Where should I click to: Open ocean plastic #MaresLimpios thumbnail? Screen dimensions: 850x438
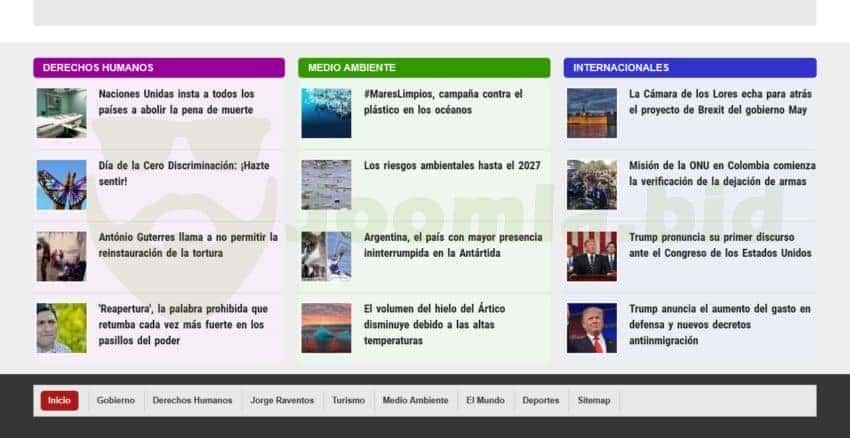tap(326, 113)
